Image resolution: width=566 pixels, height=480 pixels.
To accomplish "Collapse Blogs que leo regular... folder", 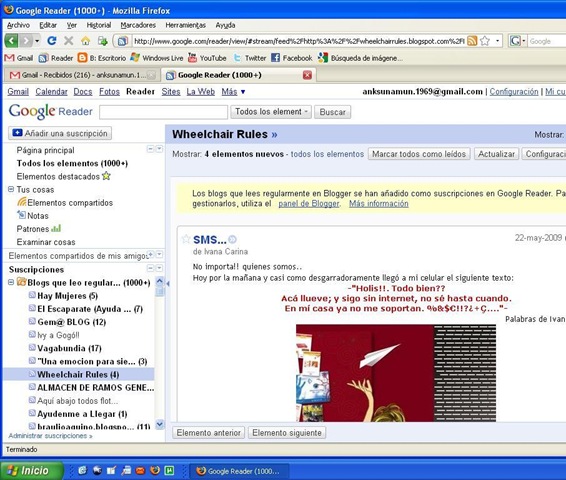I will coord(11,282).
